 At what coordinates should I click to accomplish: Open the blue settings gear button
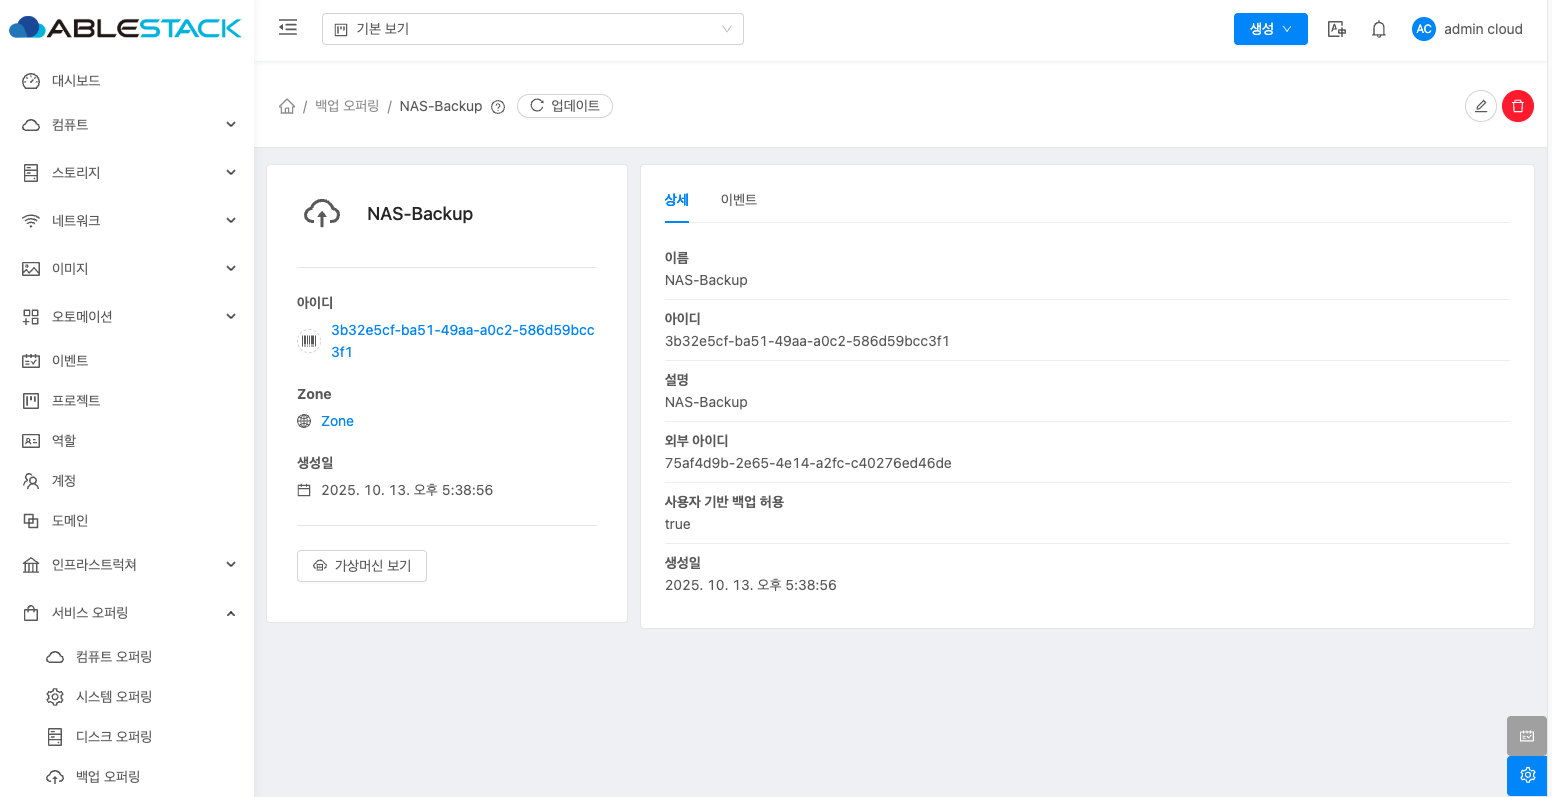point(1527,775)
